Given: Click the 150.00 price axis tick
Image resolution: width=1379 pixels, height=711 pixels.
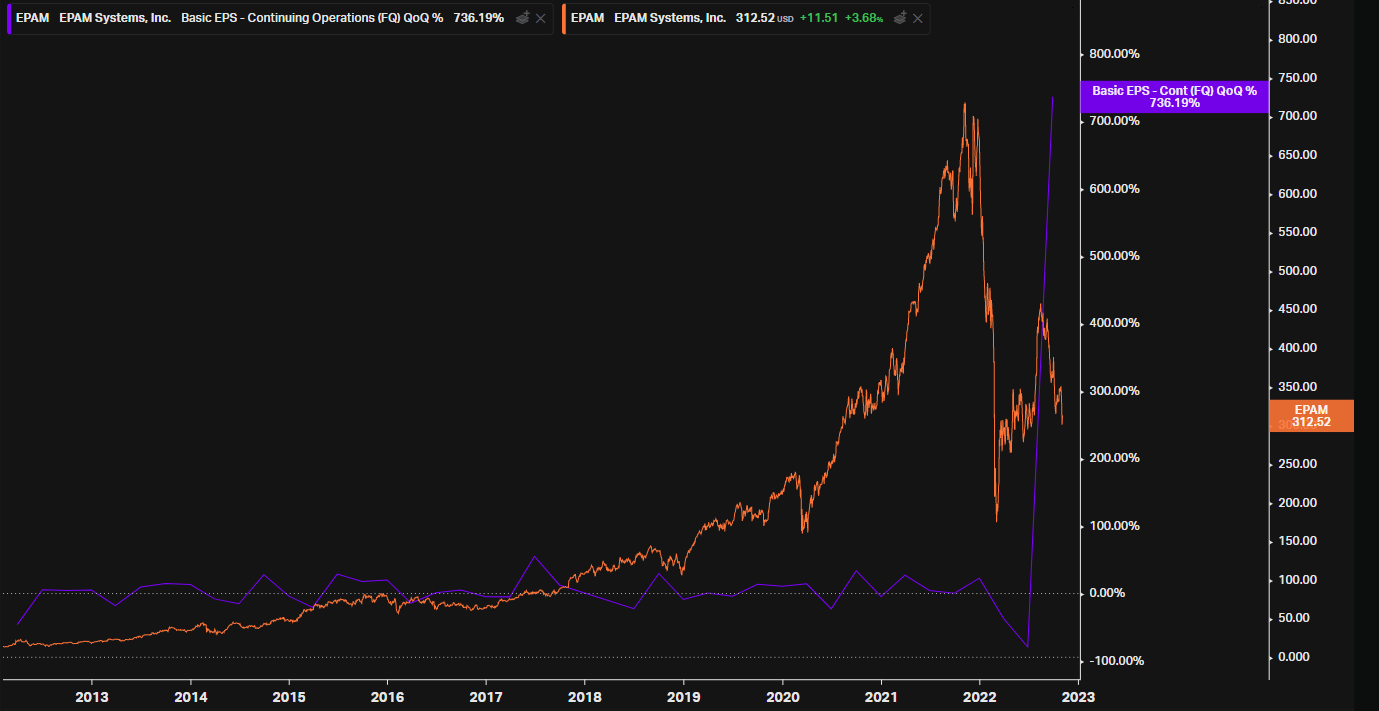Looking at the screenshot, I should pyautogui.click(x=1296, y=541).
